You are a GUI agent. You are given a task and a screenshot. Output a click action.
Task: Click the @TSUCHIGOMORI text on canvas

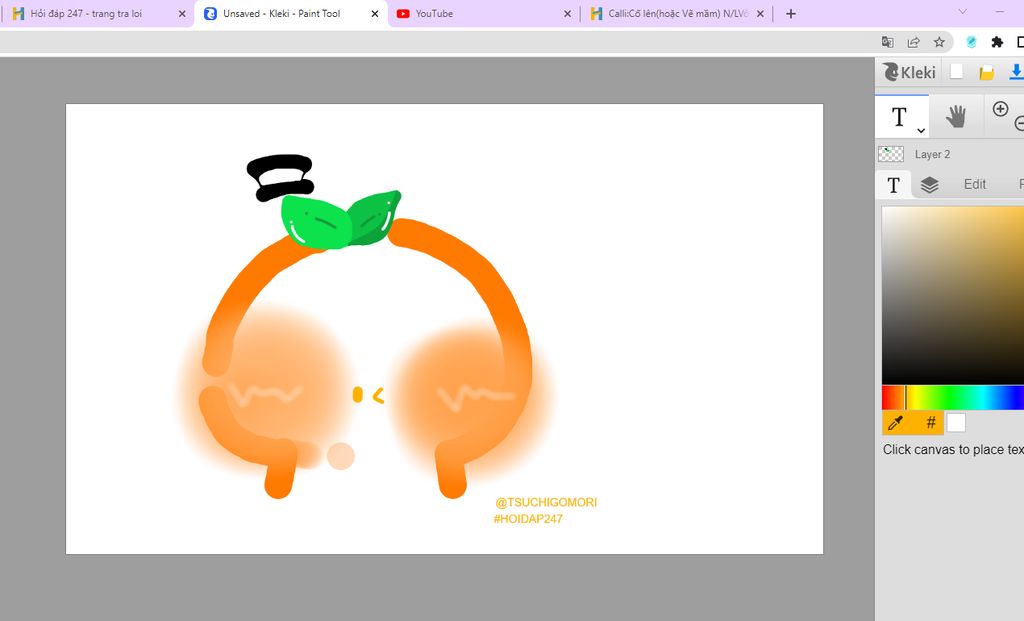546,502
